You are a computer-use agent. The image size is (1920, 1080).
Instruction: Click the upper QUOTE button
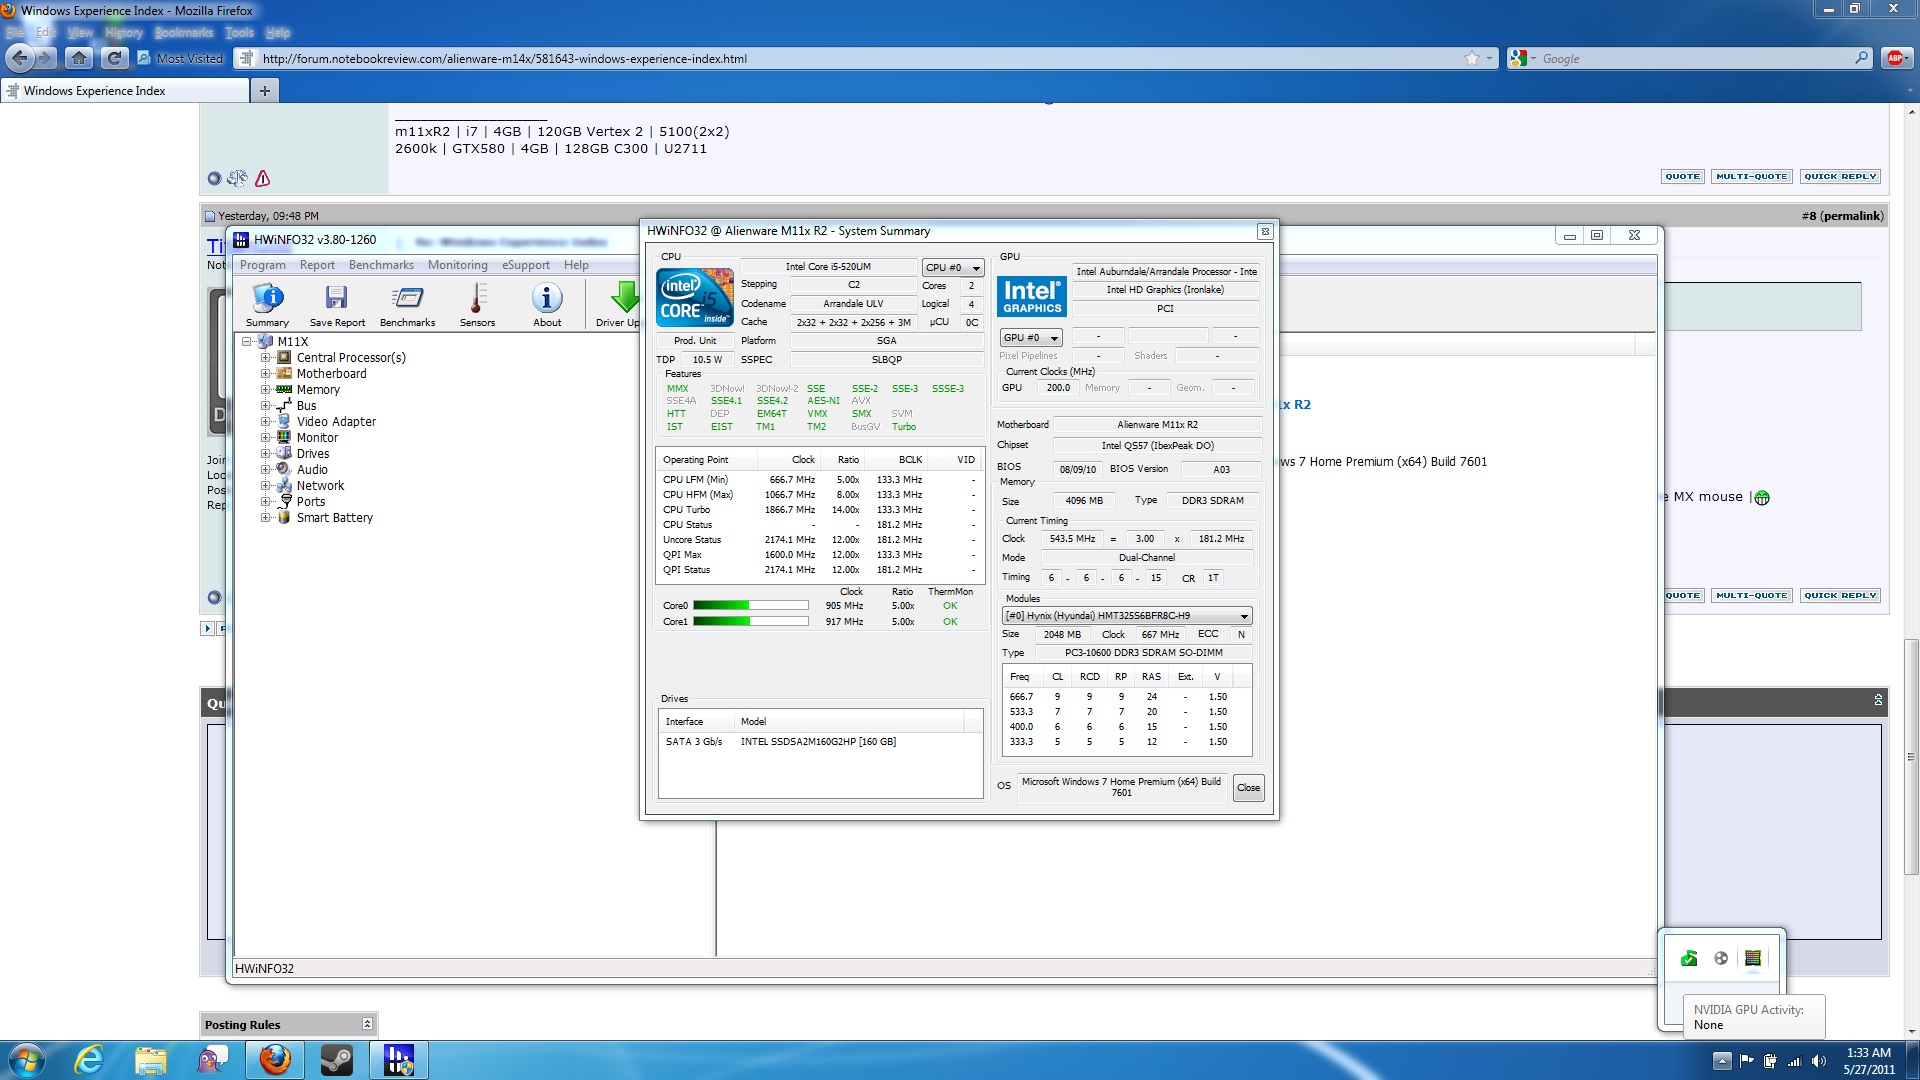(1682, 177)
